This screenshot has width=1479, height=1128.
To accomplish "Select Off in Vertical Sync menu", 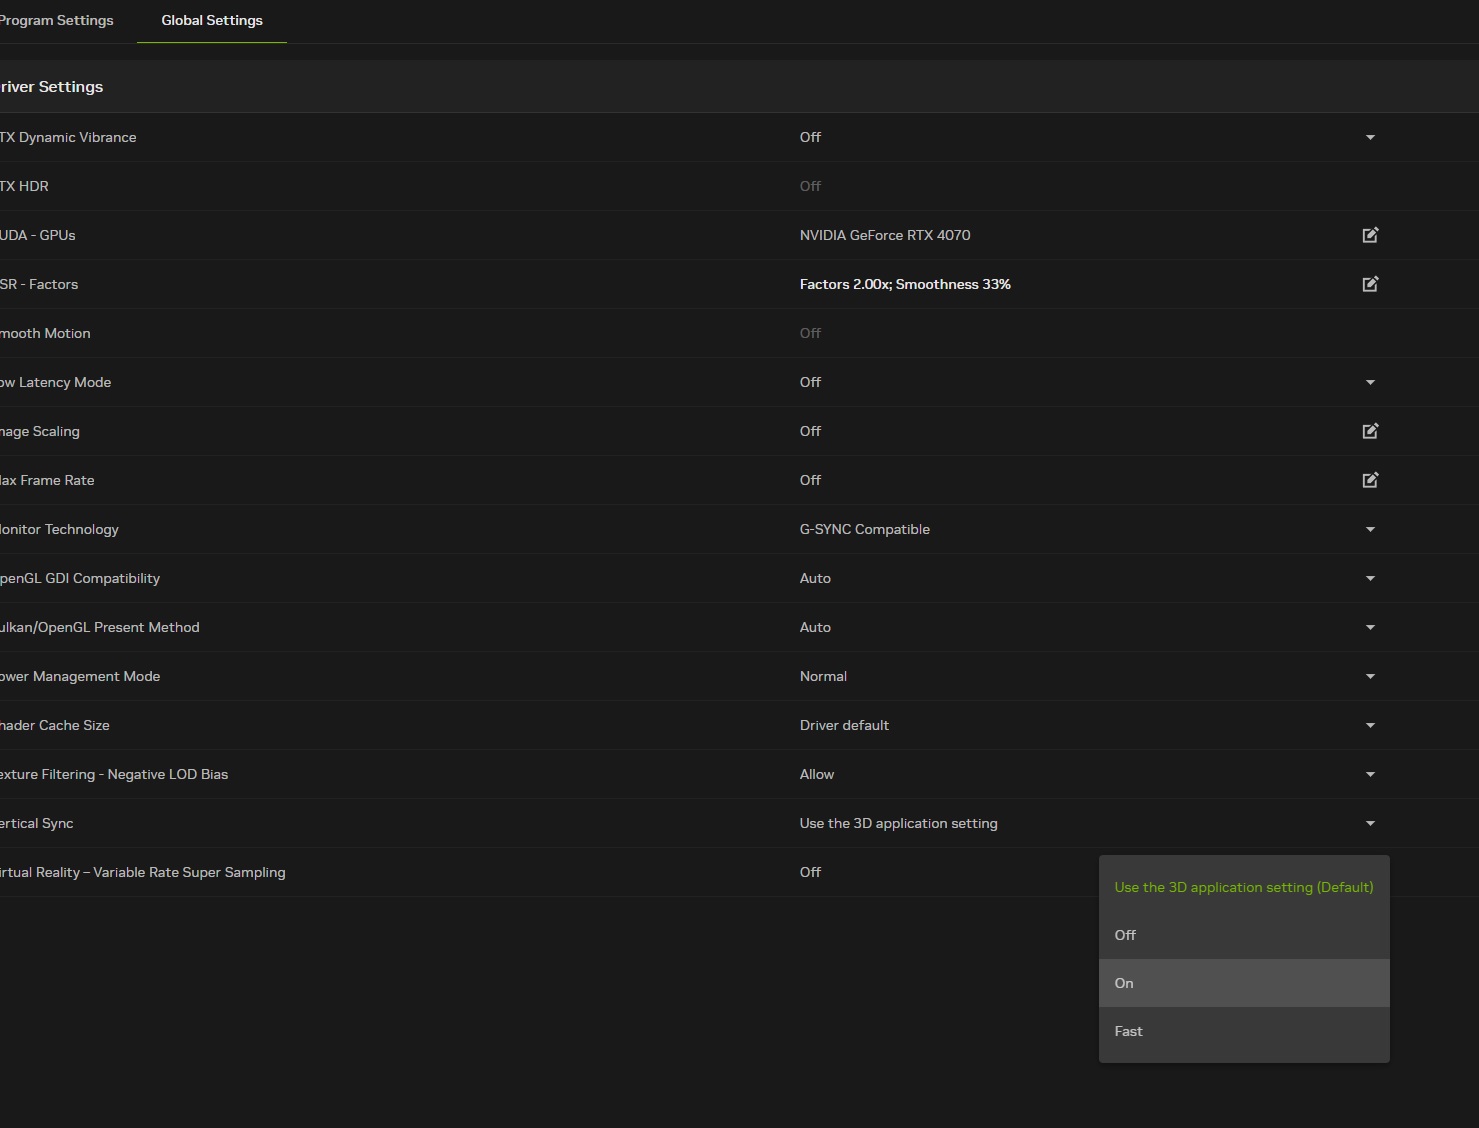I will pos(1244,935).
